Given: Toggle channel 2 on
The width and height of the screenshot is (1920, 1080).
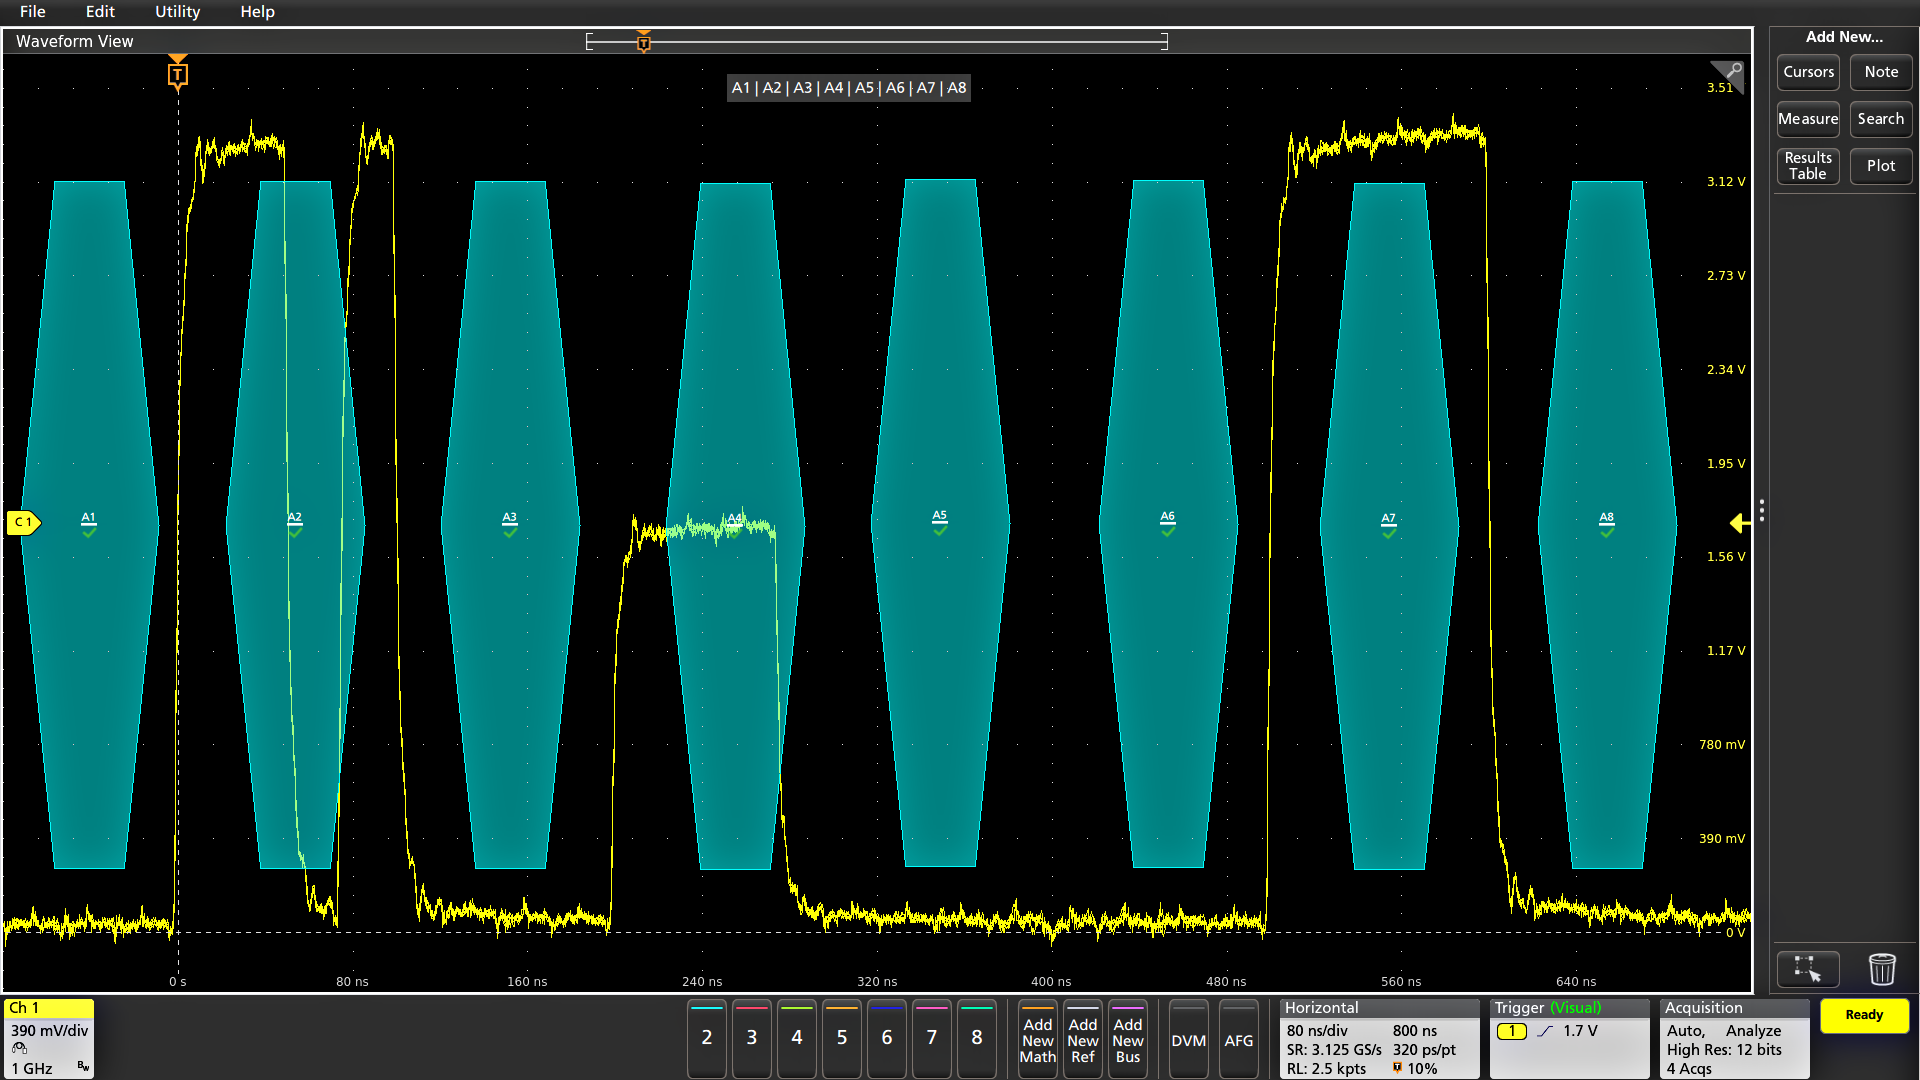Looking at the screenshot, I should (x=707, y=1038).
